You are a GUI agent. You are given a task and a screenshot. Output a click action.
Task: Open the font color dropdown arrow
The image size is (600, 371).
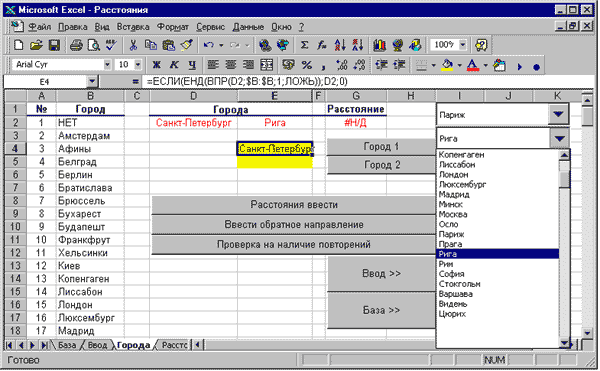pyautogui.click(x=485, y=66)
